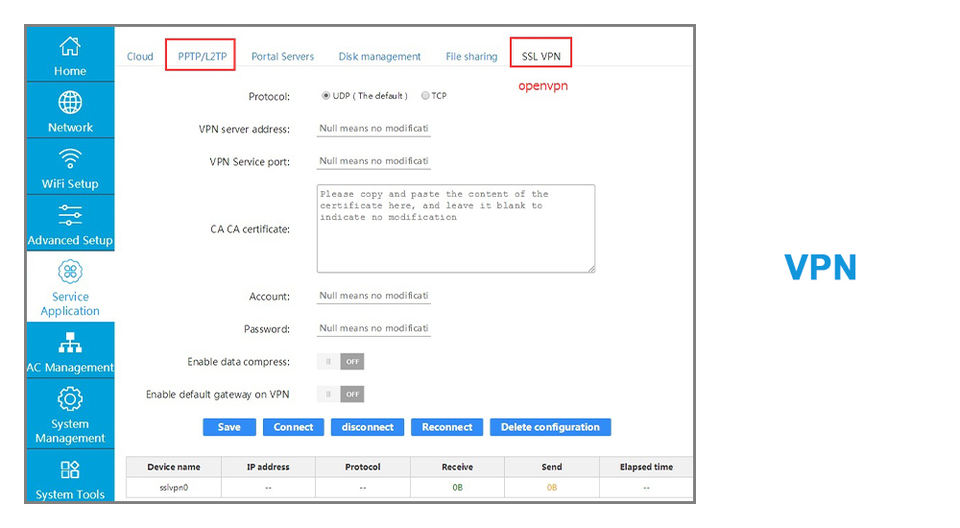960x528 pixels.
Task: Click the orange 0B Send value
Action: [x=552, y=488]
